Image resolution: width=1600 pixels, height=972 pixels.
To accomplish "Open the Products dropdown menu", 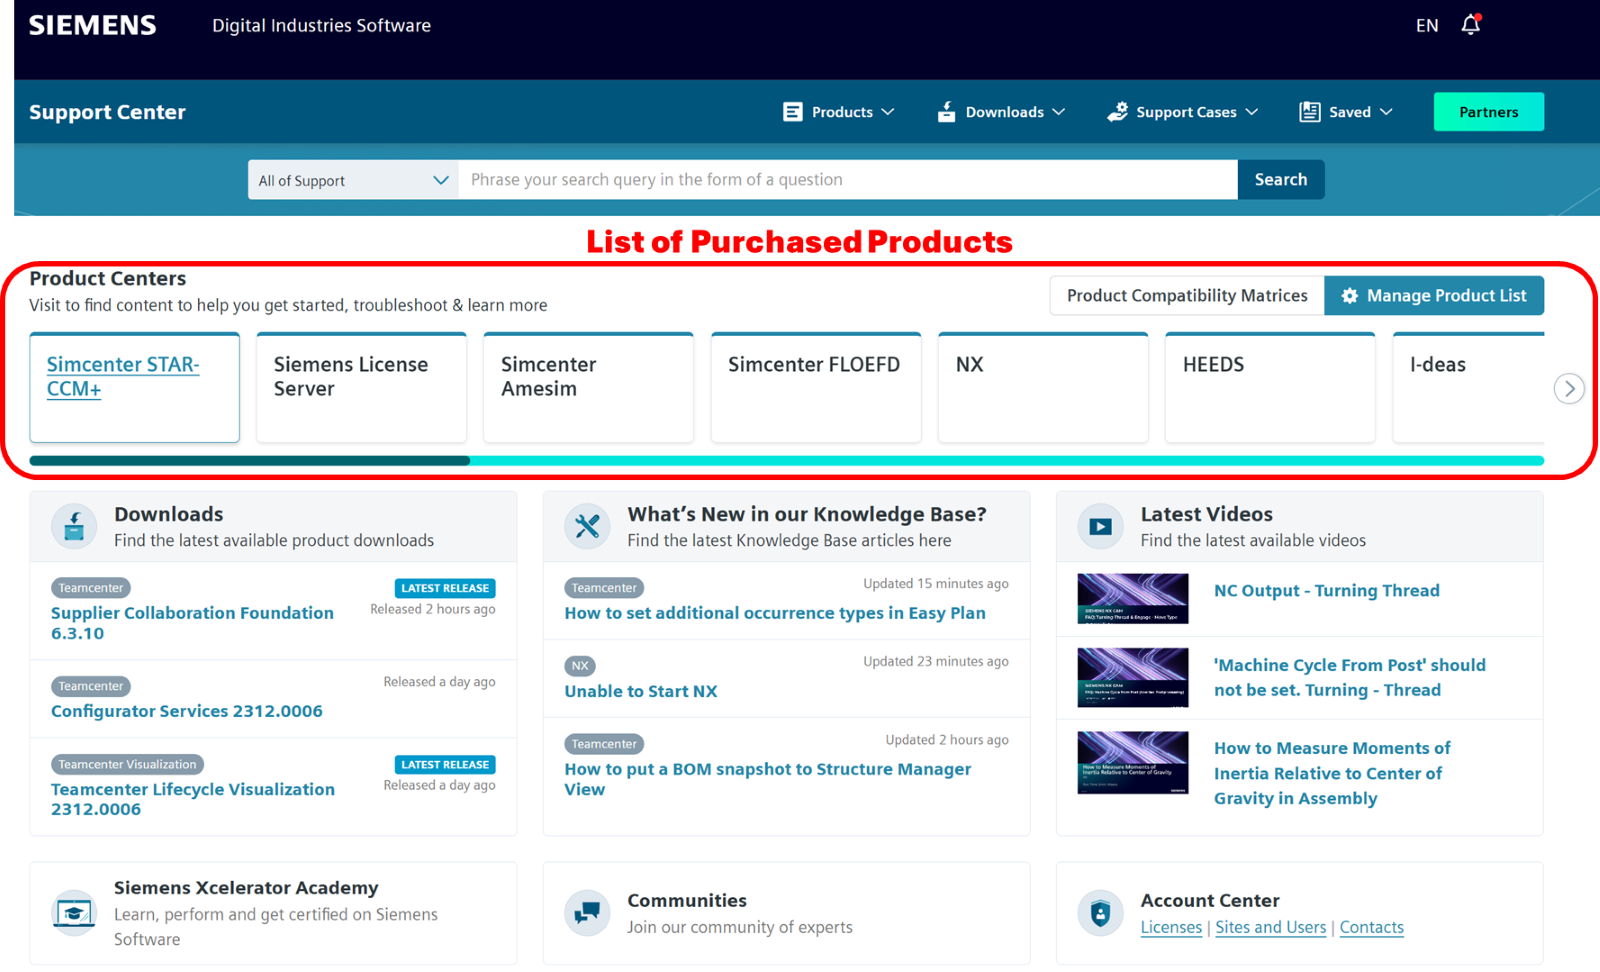I will tap(838, 112).
